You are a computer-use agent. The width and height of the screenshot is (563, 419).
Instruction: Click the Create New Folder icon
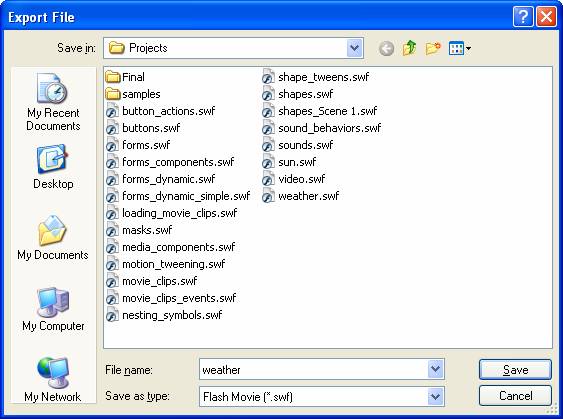(433, 48)
